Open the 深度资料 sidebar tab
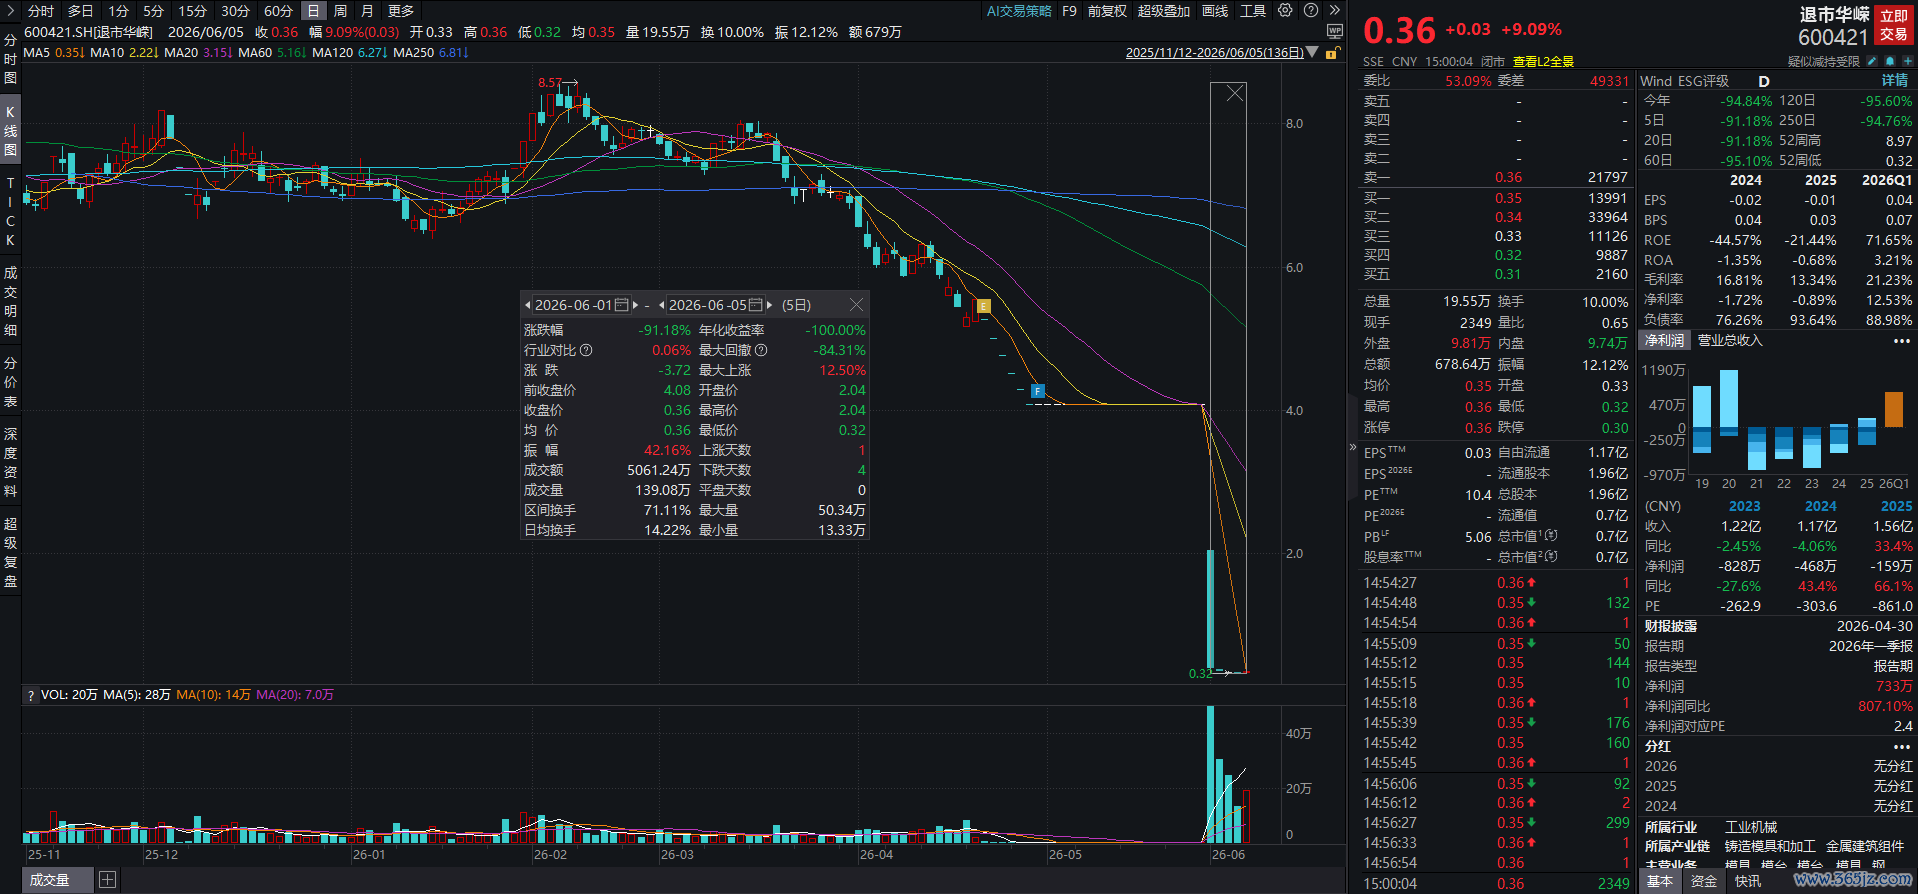Viewport: 1918px width, 894px height. 10,462
